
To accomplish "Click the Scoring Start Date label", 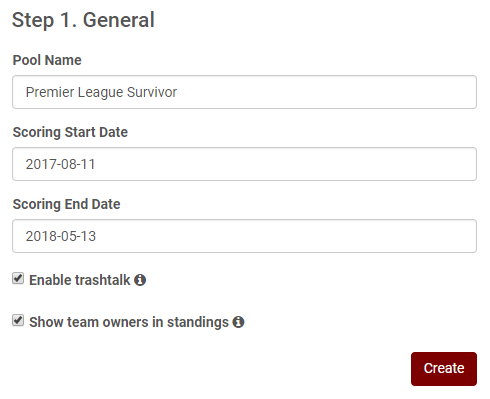I will click(x=70, y=132).
